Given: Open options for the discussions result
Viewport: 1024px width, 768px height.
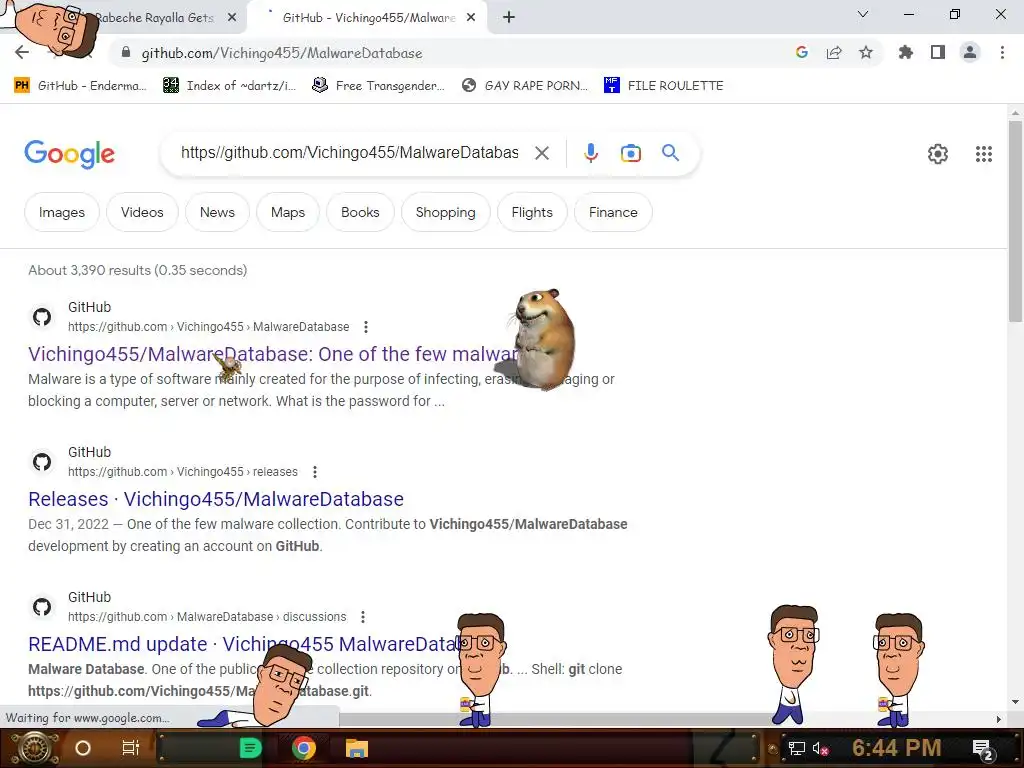Looking at the screenshot, I should pos(363,616).
